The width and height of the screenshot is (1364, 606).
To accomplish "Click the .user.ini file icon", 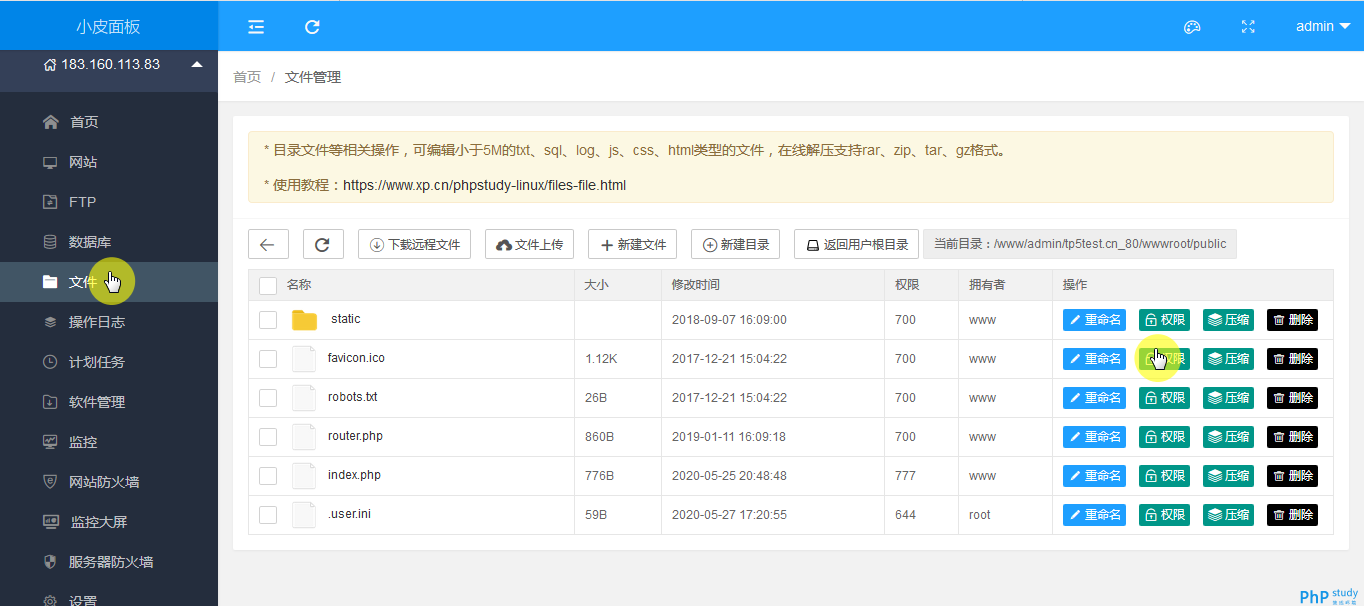I will 304,515.
